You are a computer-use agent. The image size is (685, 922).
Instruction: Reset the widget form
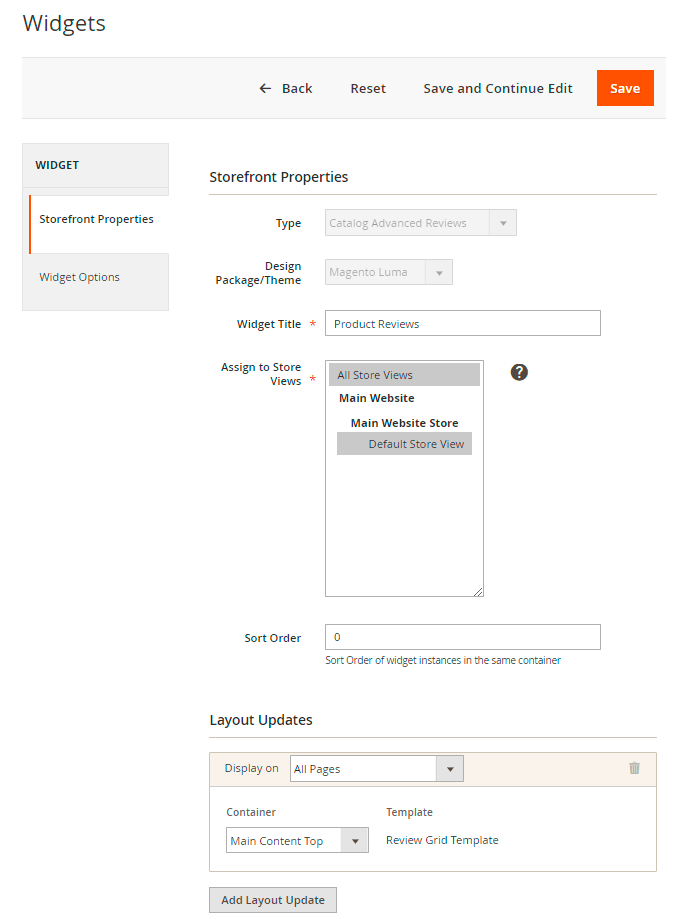pos(368,88)
